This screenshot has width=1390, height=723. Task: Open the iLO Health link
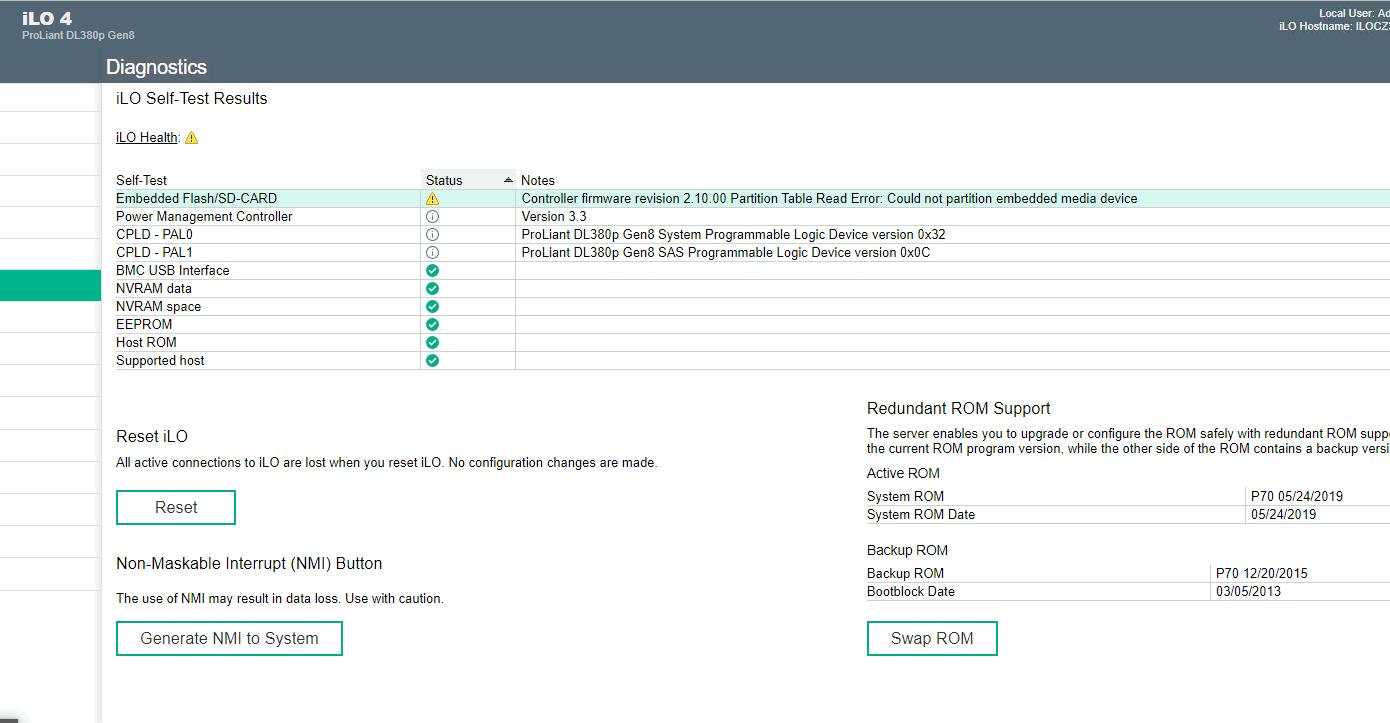tap(147, 138)
